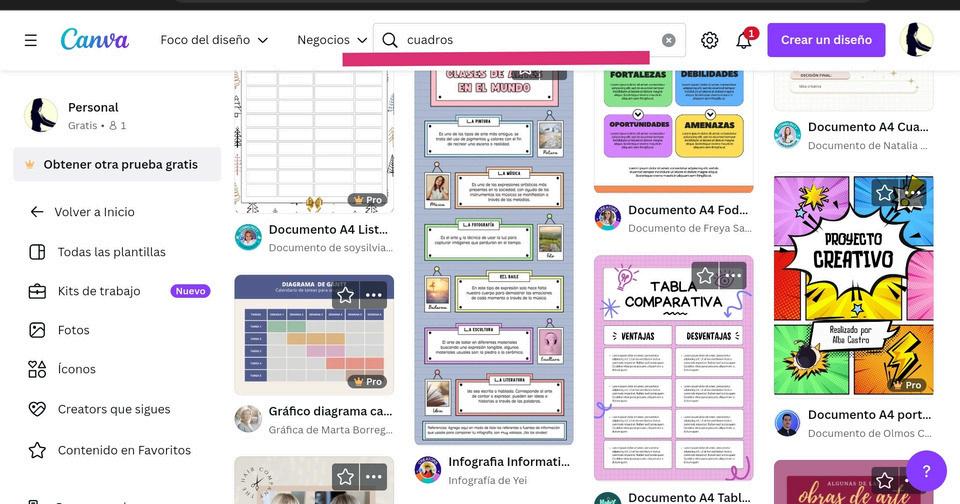Image resolution: width=960 pixels, height=504 pixels.
Task: Open more options on hair salon template
Action: pyautogui.click(x=373, y=476)
